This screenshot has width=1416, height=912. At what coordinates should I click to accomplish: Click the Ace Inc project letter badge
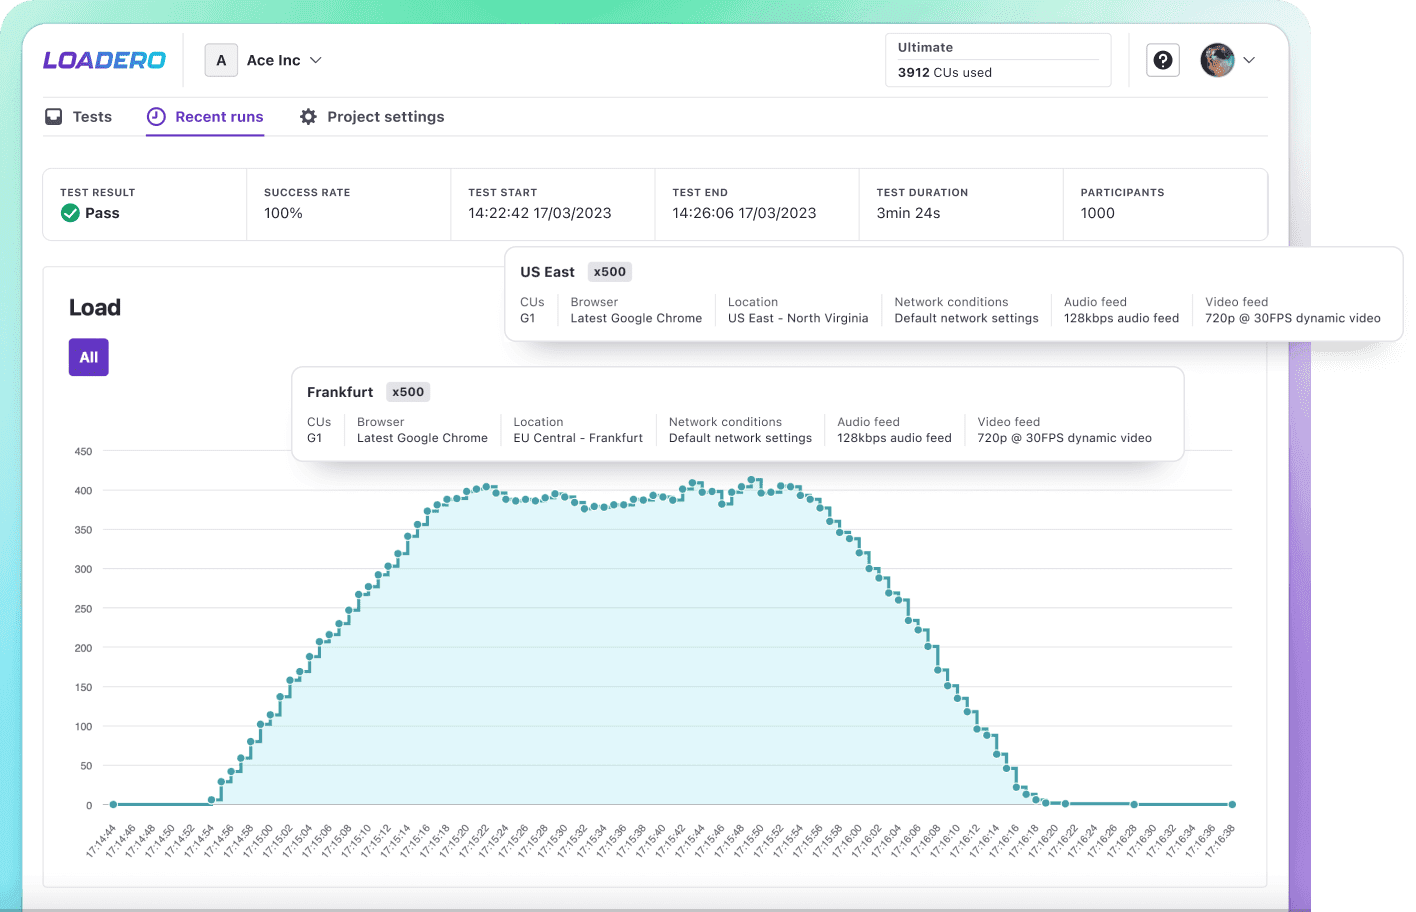(x=221, y=60)
